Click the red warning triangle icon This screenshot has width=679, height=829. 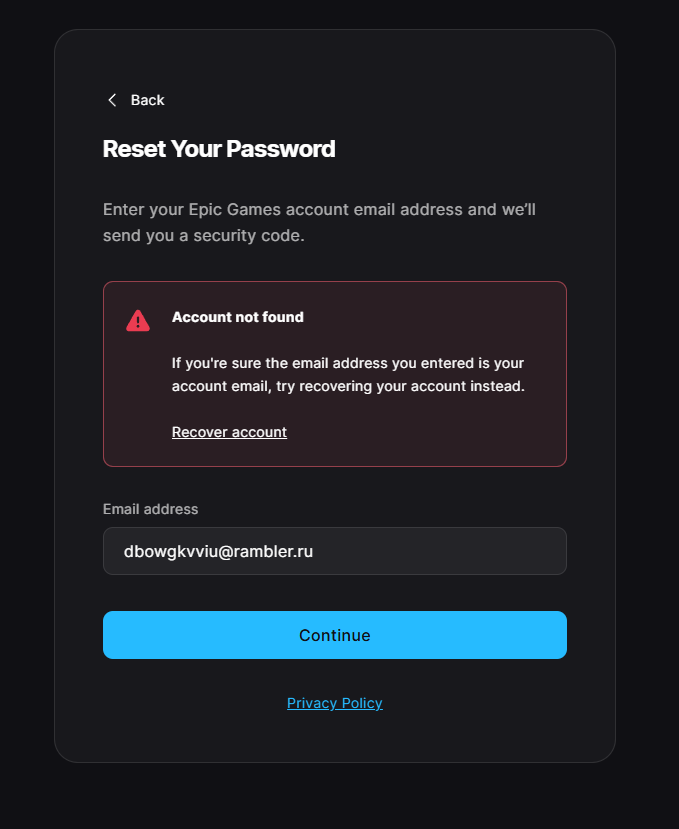tap(138, 320)
